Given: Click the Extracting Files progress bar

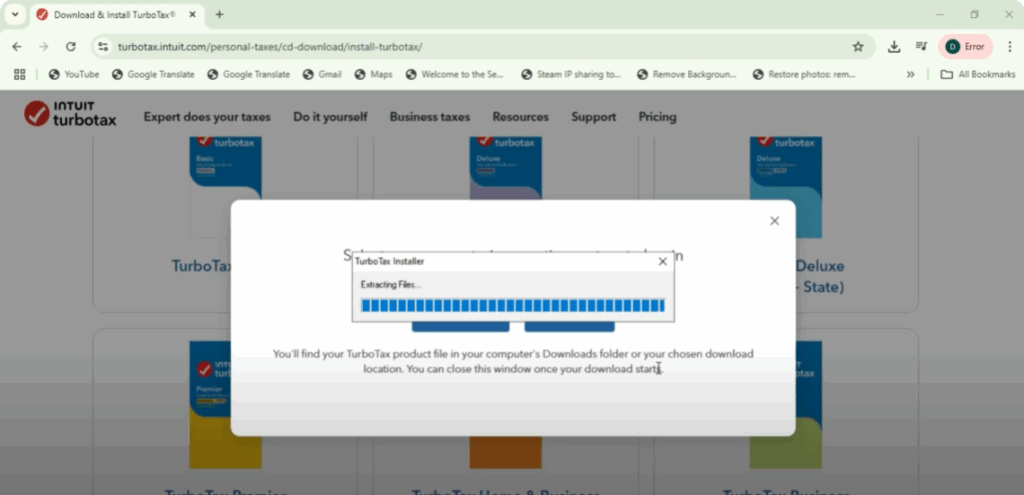Looking at the screenshot, I should coord(513,305).
